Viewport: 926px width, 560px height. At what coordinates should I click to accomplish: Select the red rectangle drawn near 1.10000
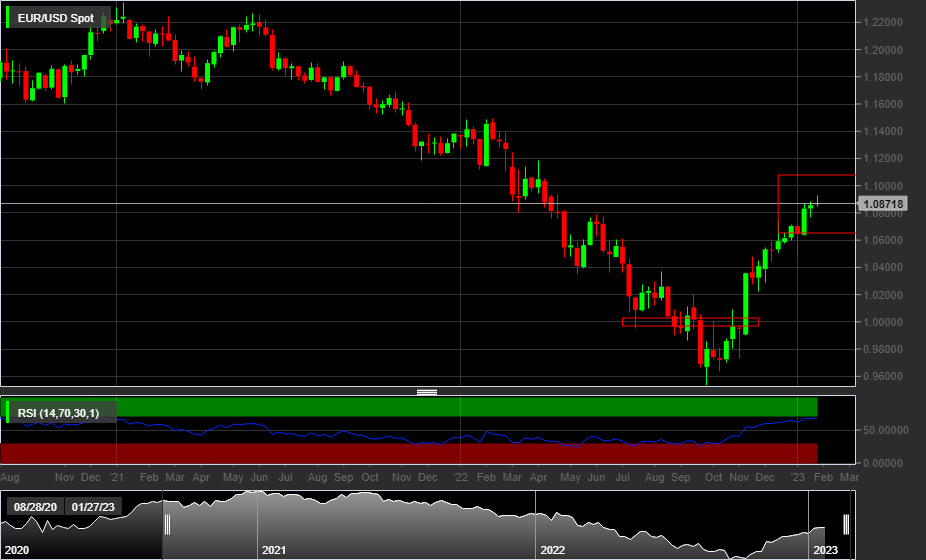(x=816, y=204)
